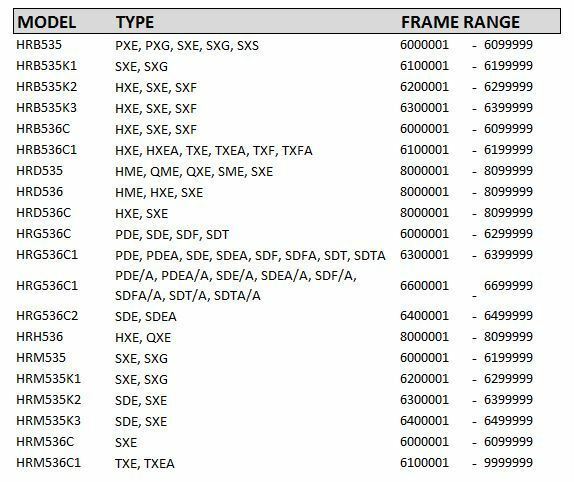The width and height of the screenshot is (574, 482).
Task: Click the FRAME RANGE column header
Action: (461, 22)
